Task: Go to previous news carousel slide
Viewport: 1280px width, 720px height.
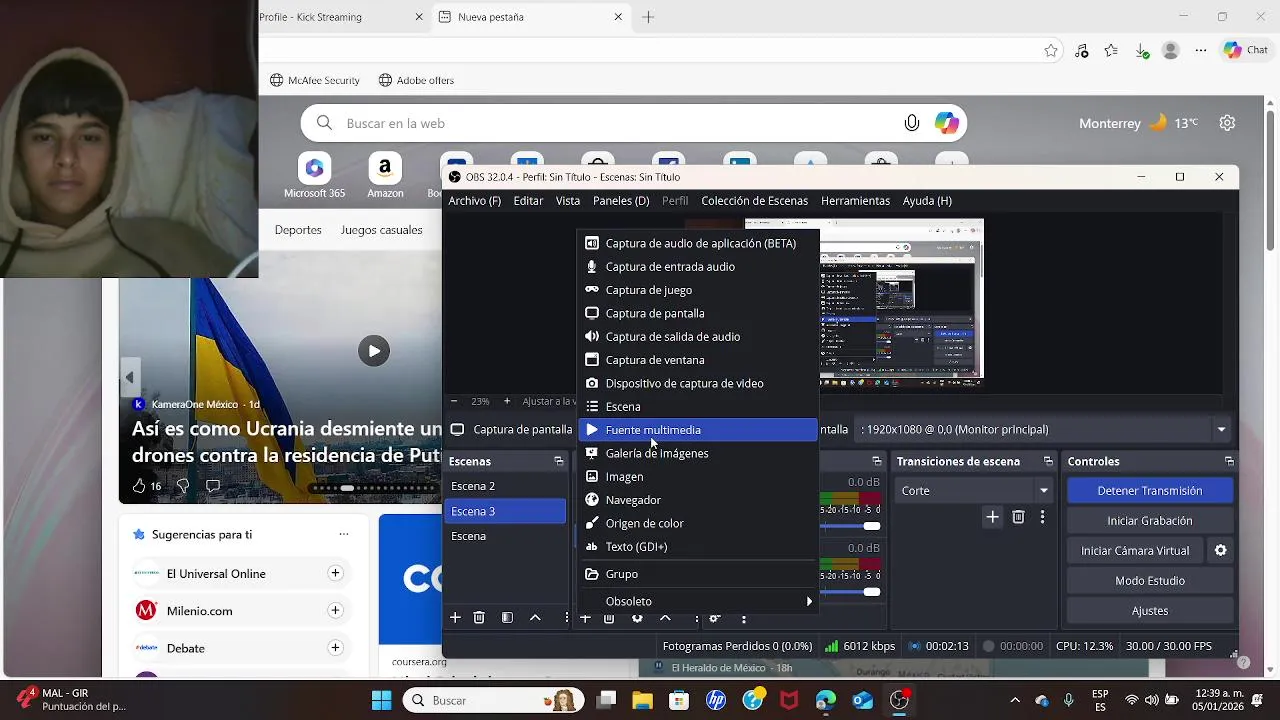Action: point(129,378)
